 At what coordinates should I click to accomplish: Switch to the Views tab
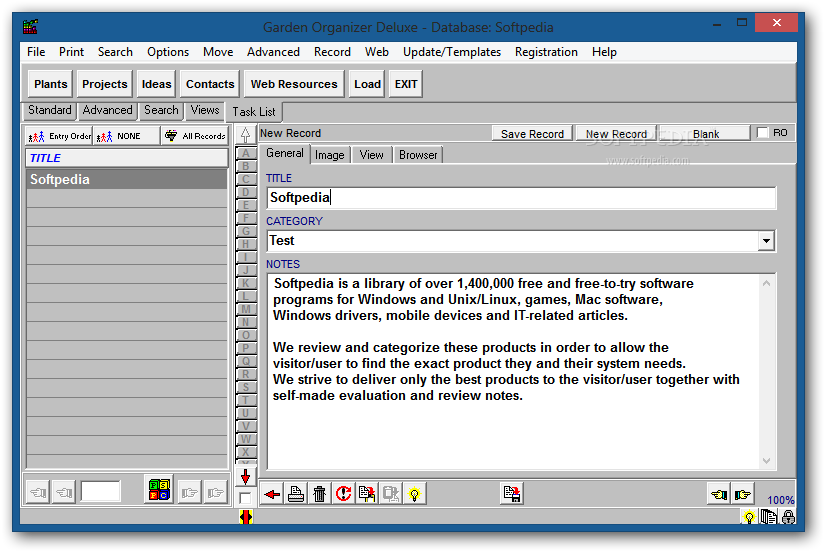(x=205, y=111)
